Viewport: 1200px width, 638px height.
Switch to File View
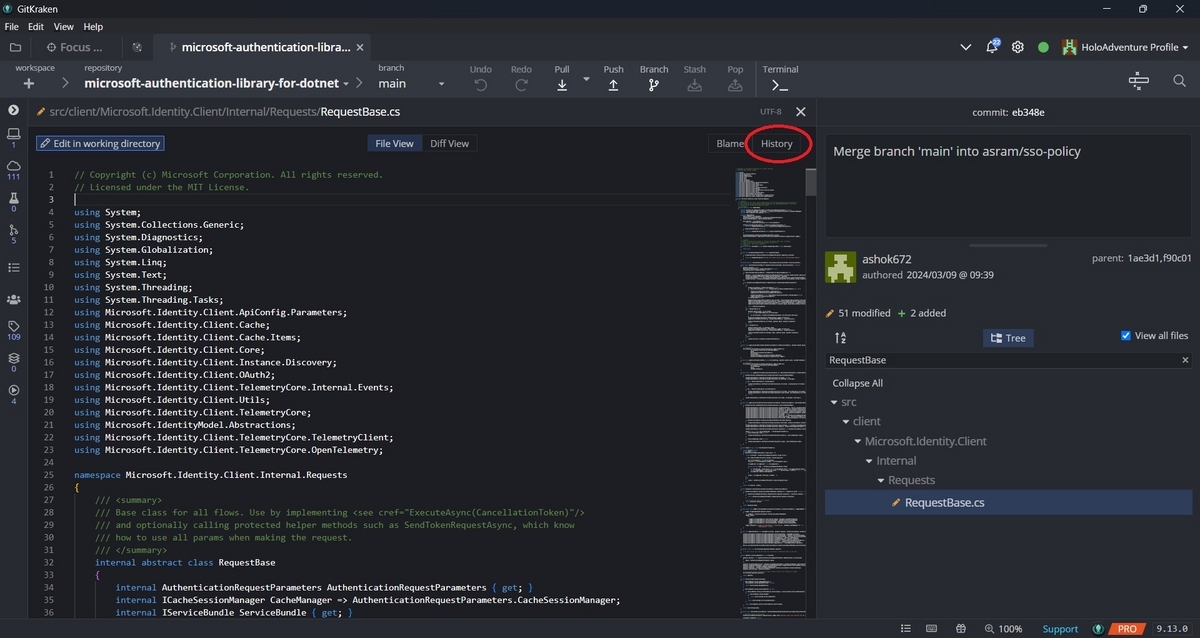pyautogui.click(x=394, y=143)
